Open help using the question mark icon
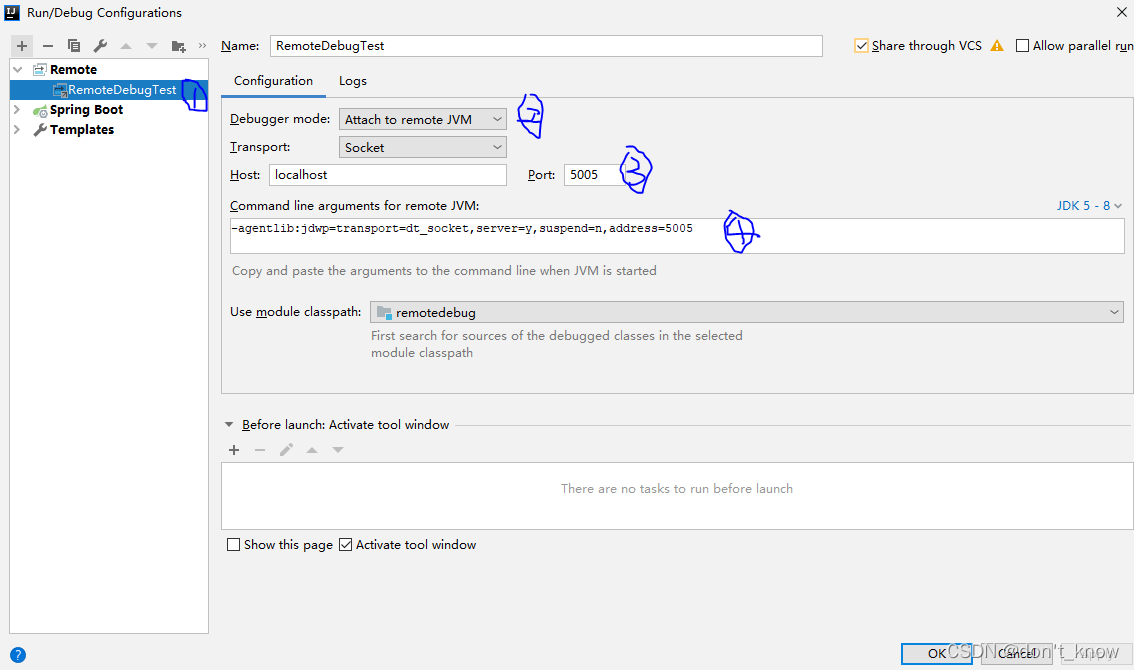Screen dimensions: 1134x670 [x=18, y=655]
